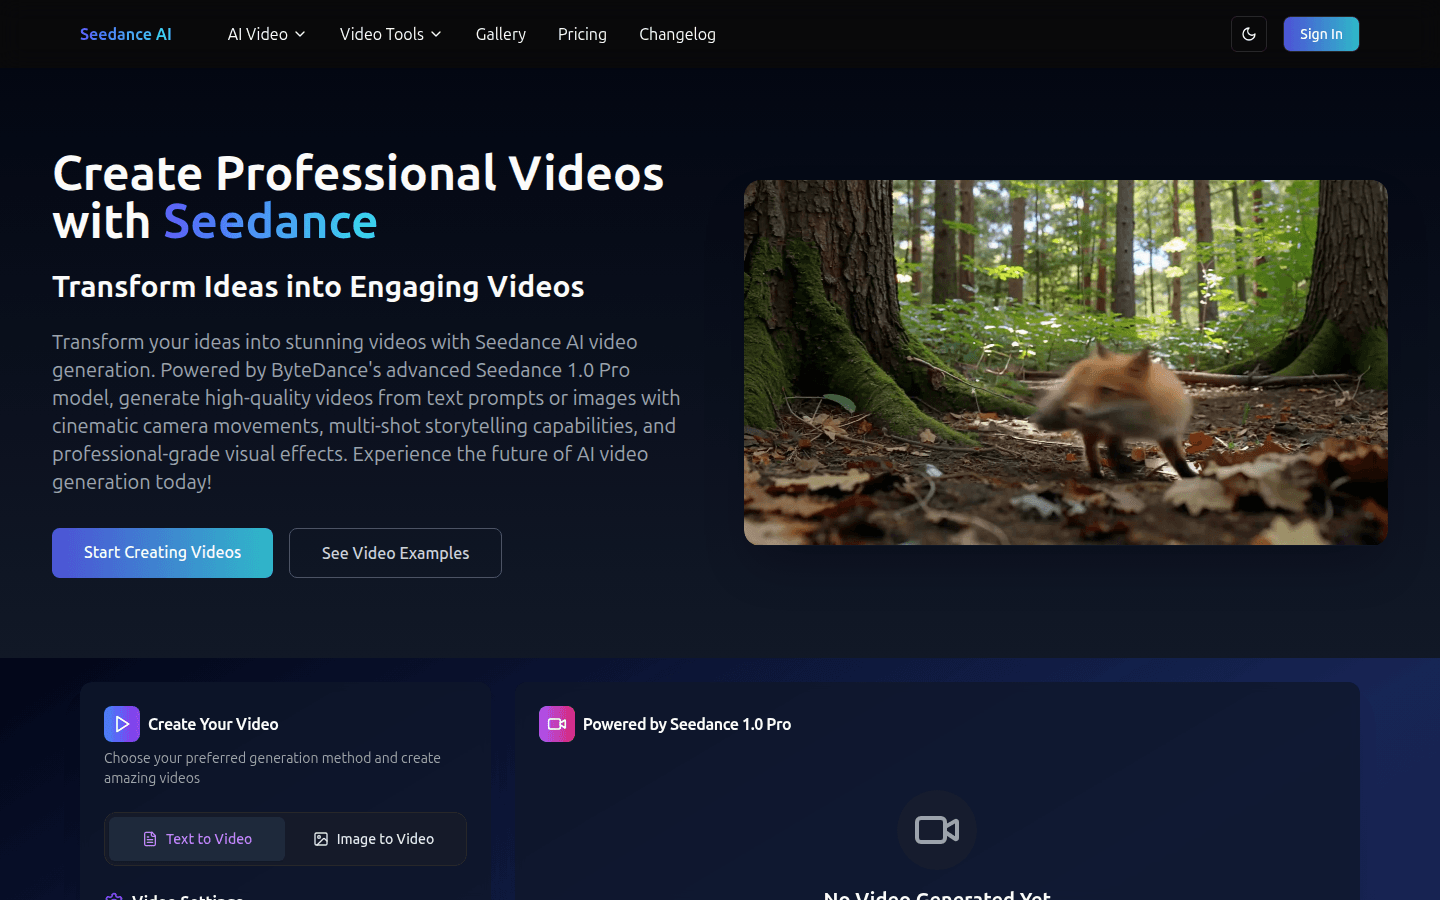View the Changelog page
Screen dimensions: 1440x900
click(x=677, y=34)
